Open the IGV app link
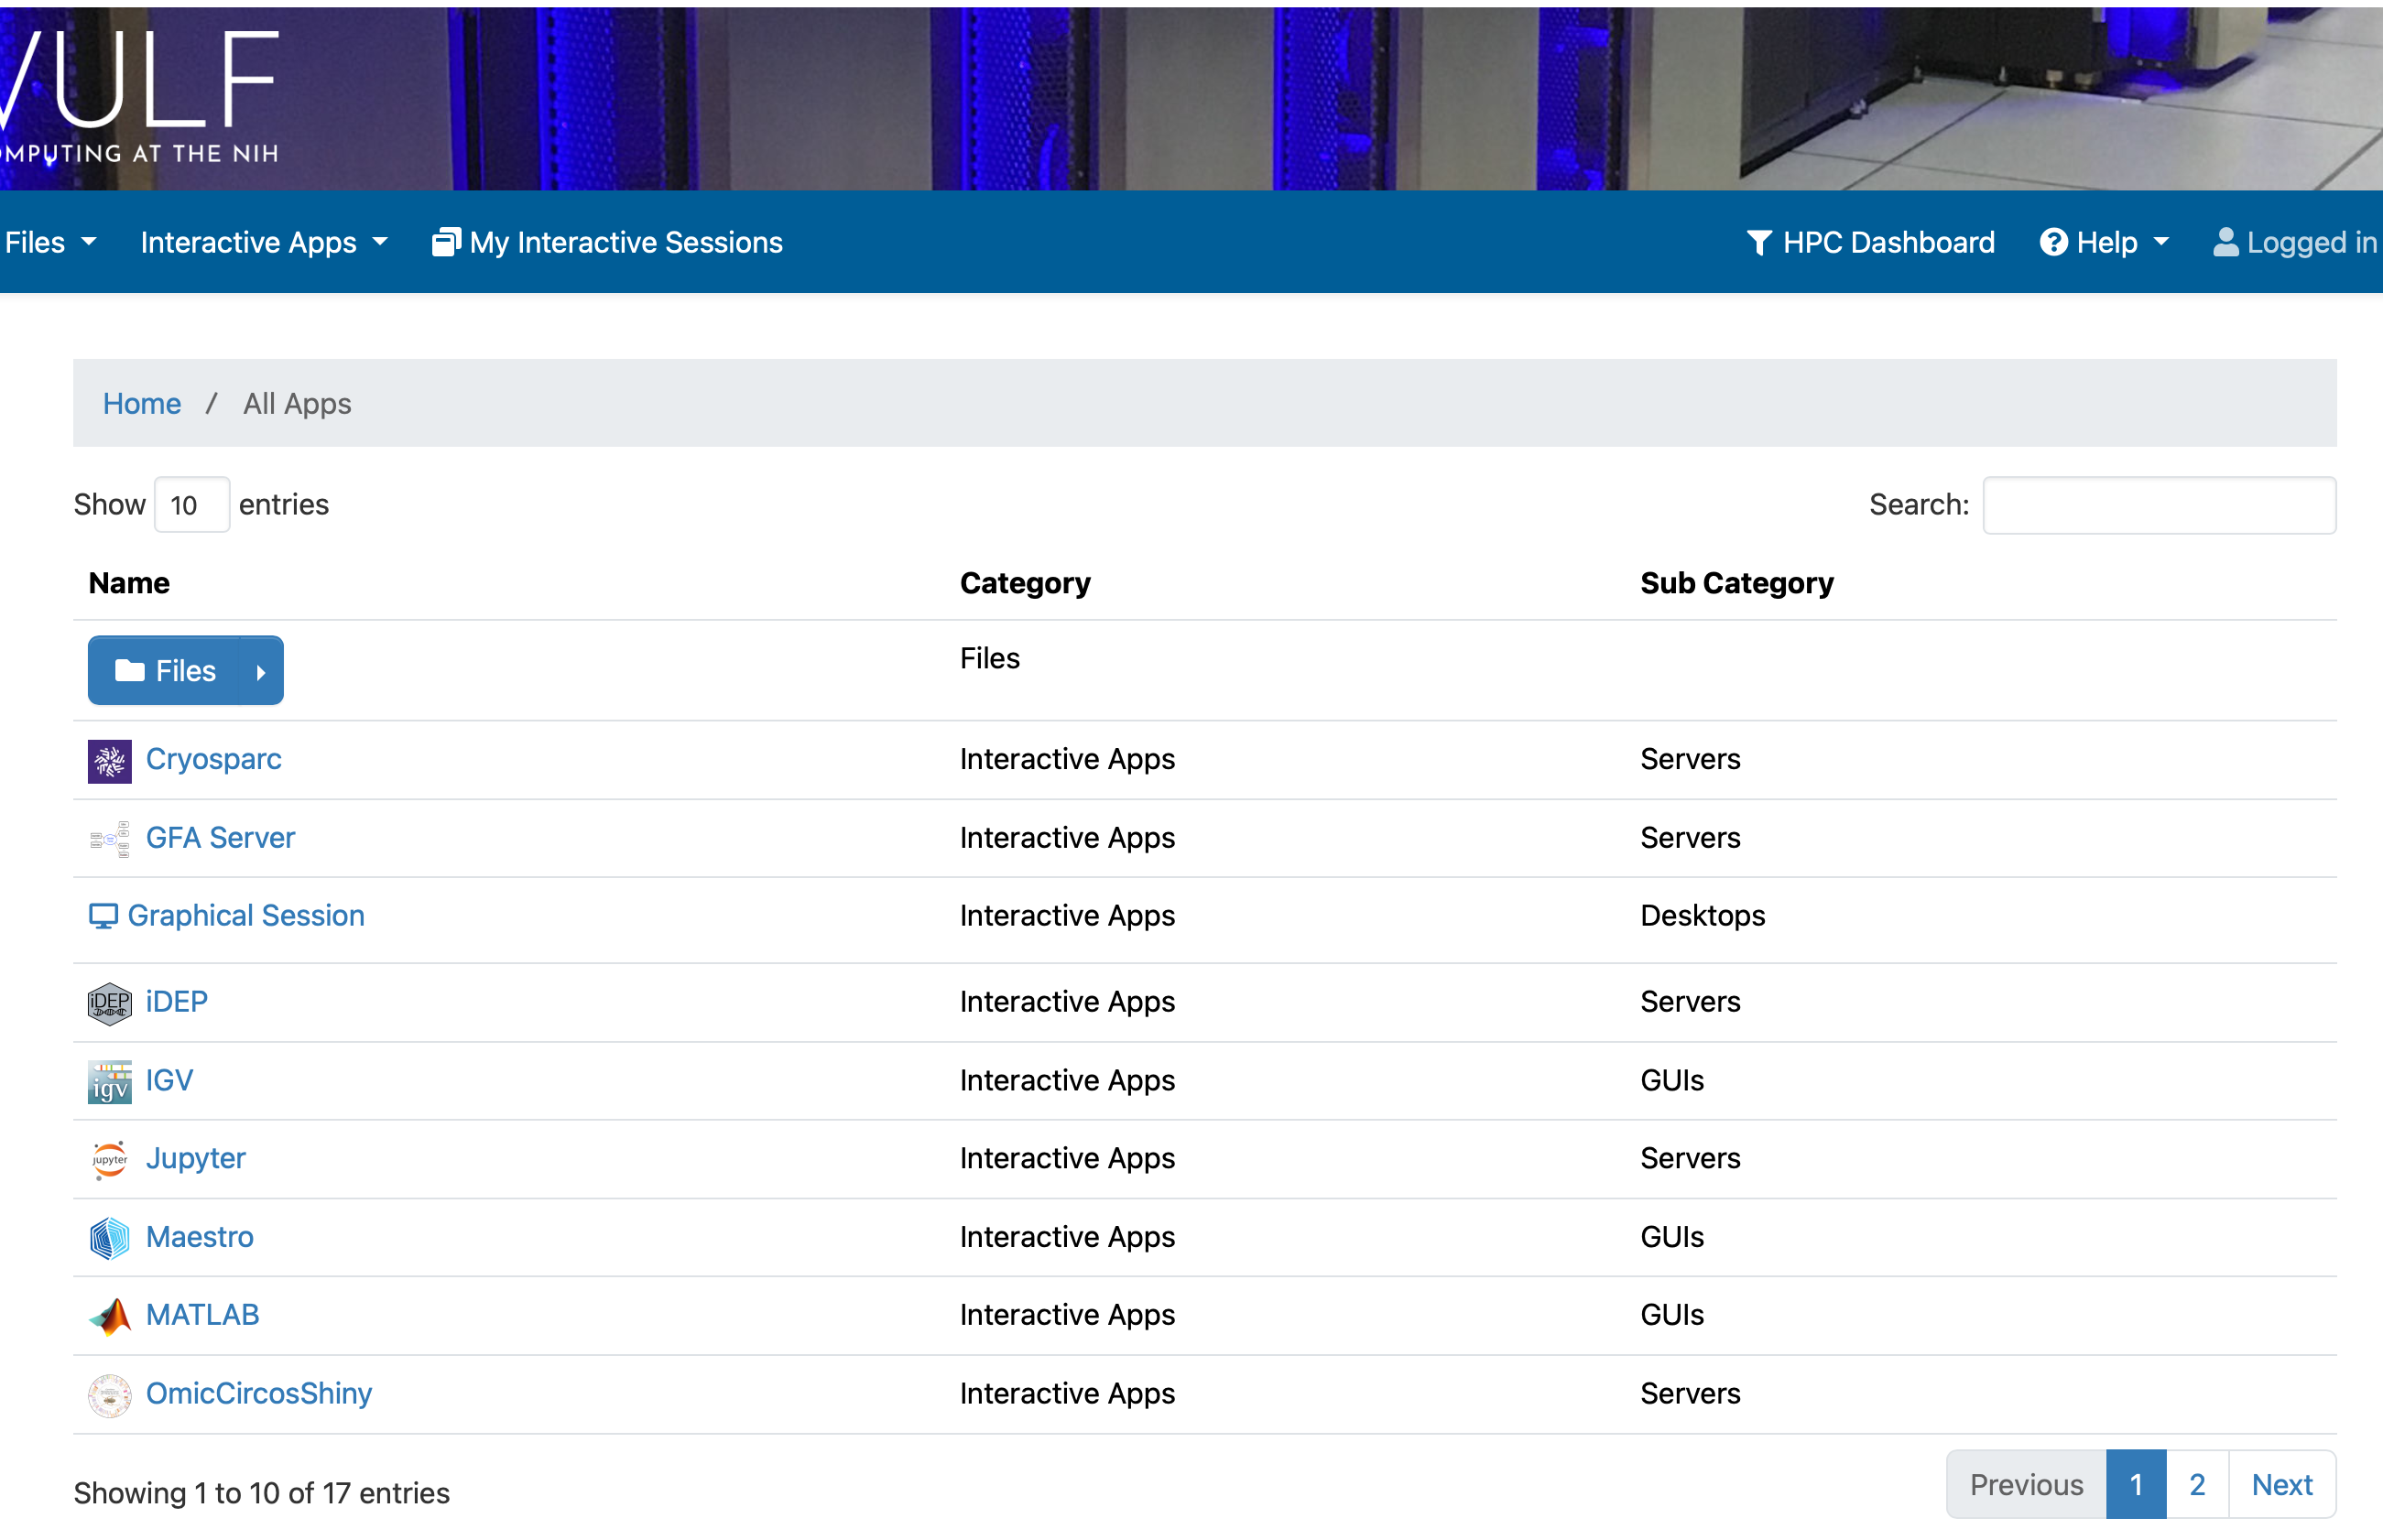Image resolution: width=2383 pixels, height=1540 pixels. pos(170,1080)
